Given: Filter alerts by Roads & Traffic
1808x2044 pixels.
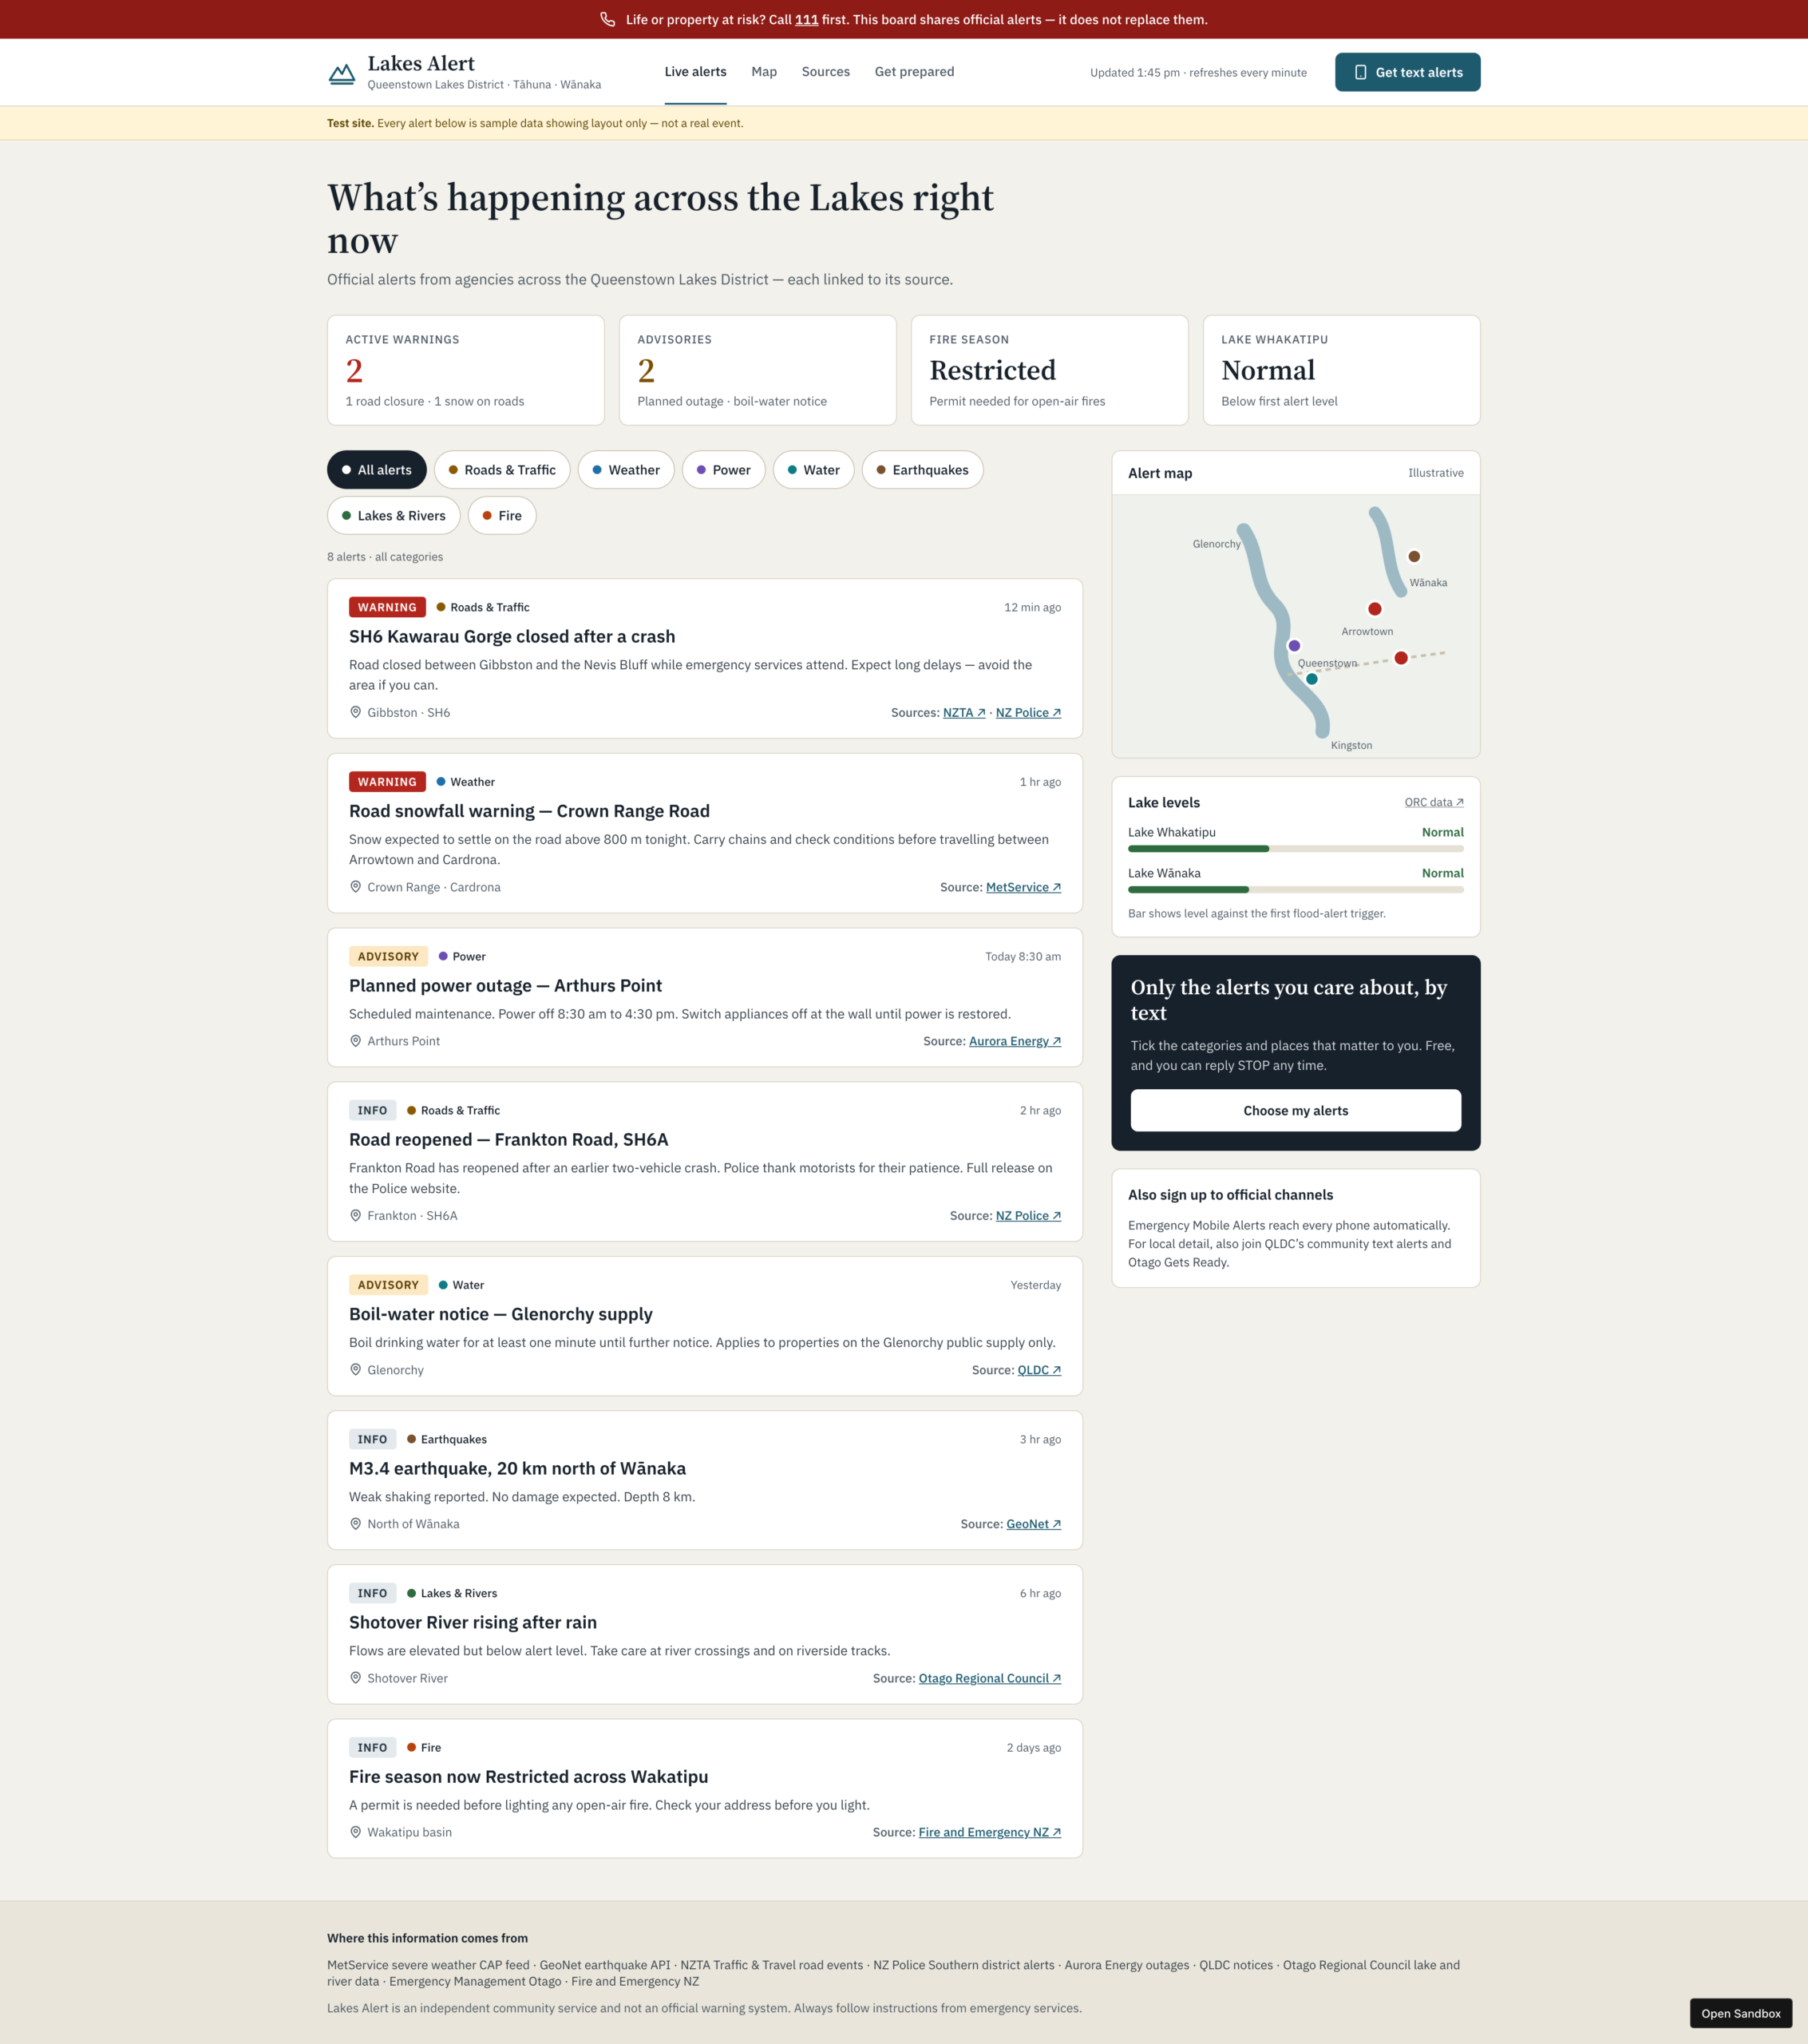Looking at the screenshot, I should (502, 470).
